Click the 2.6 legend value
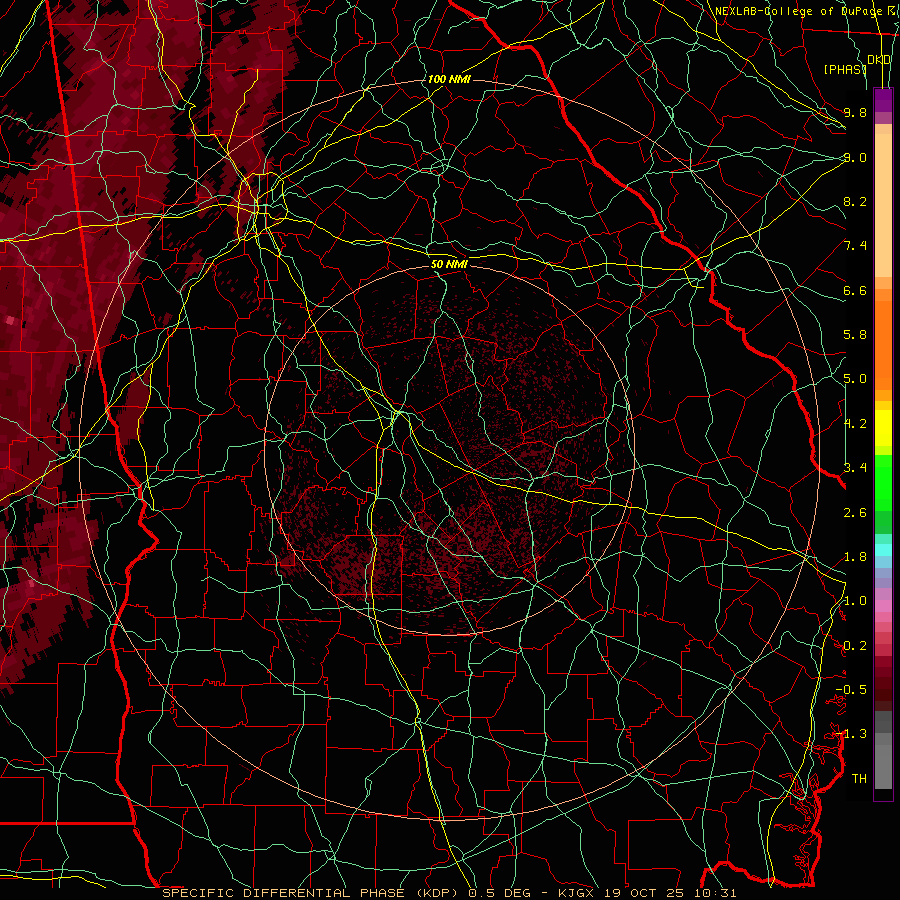The image size is (900, 900). pyautogui.click(x=855, y=513)
